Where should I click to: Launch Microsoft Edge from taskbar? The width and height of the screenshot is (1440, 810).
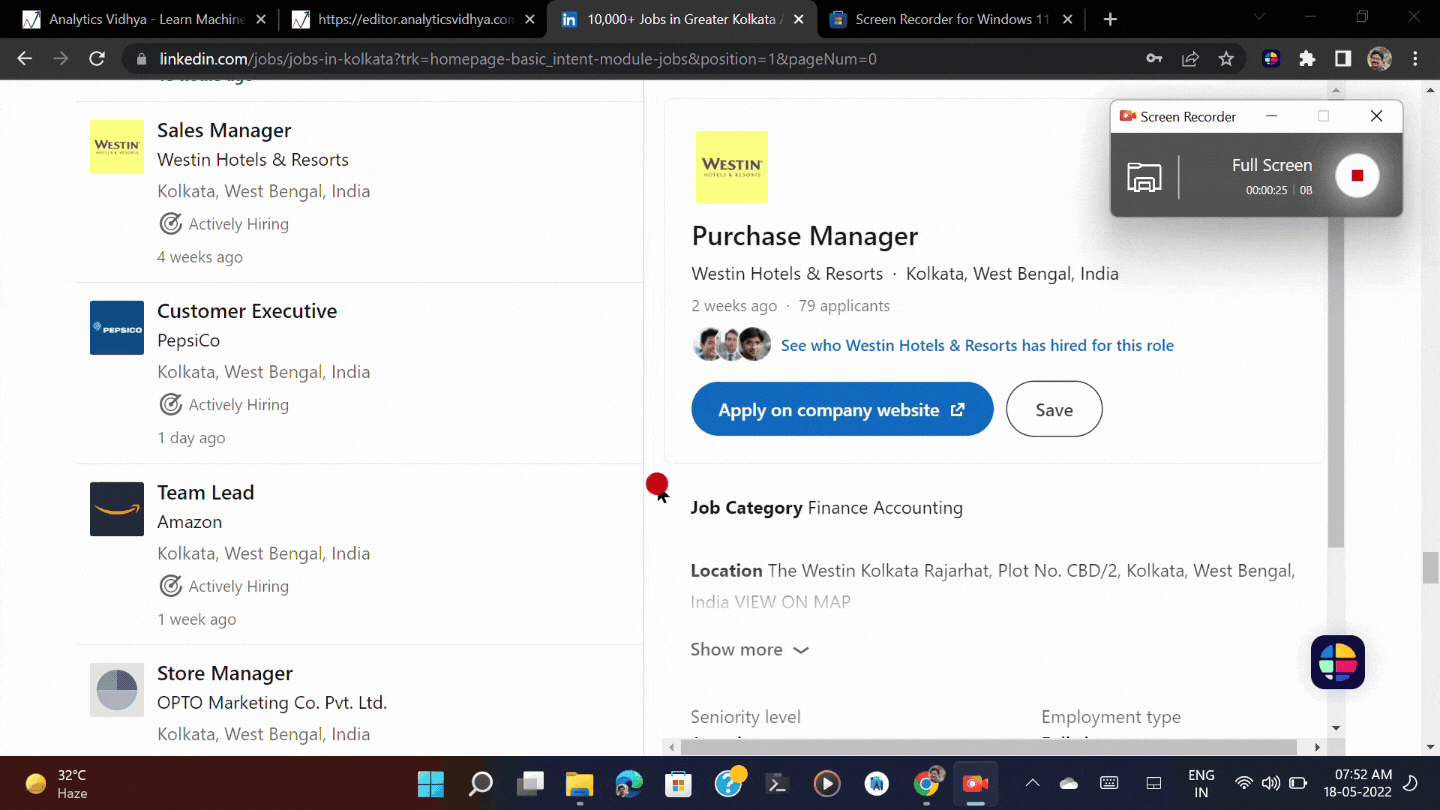629,783
